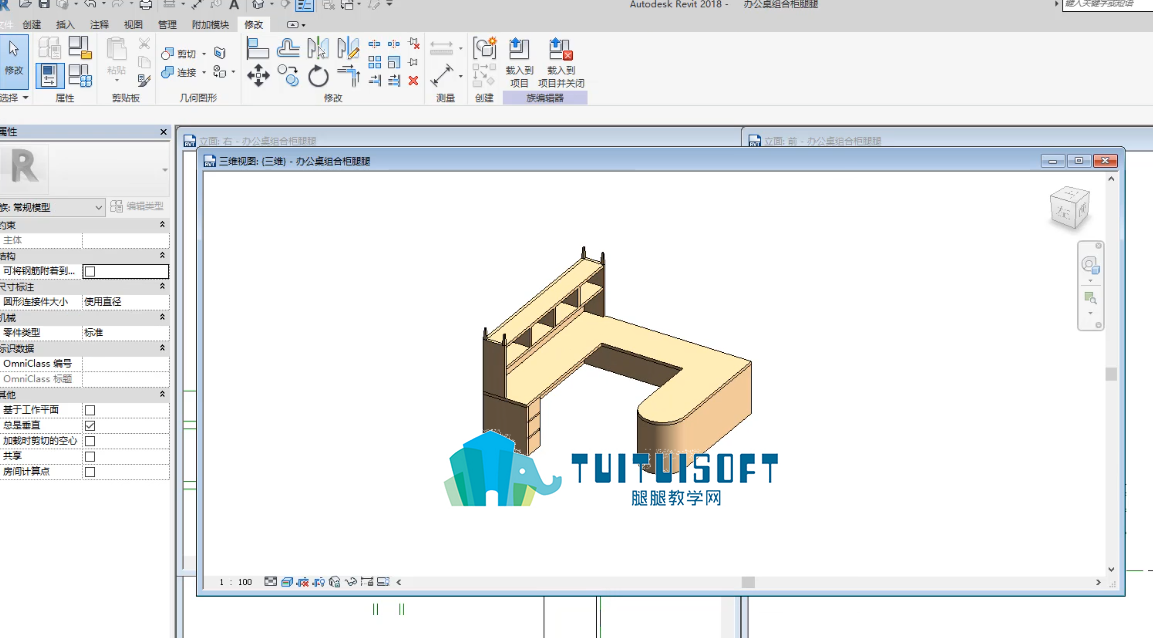Click the red Delete icon
The image size is (1153, 638).
413,80
